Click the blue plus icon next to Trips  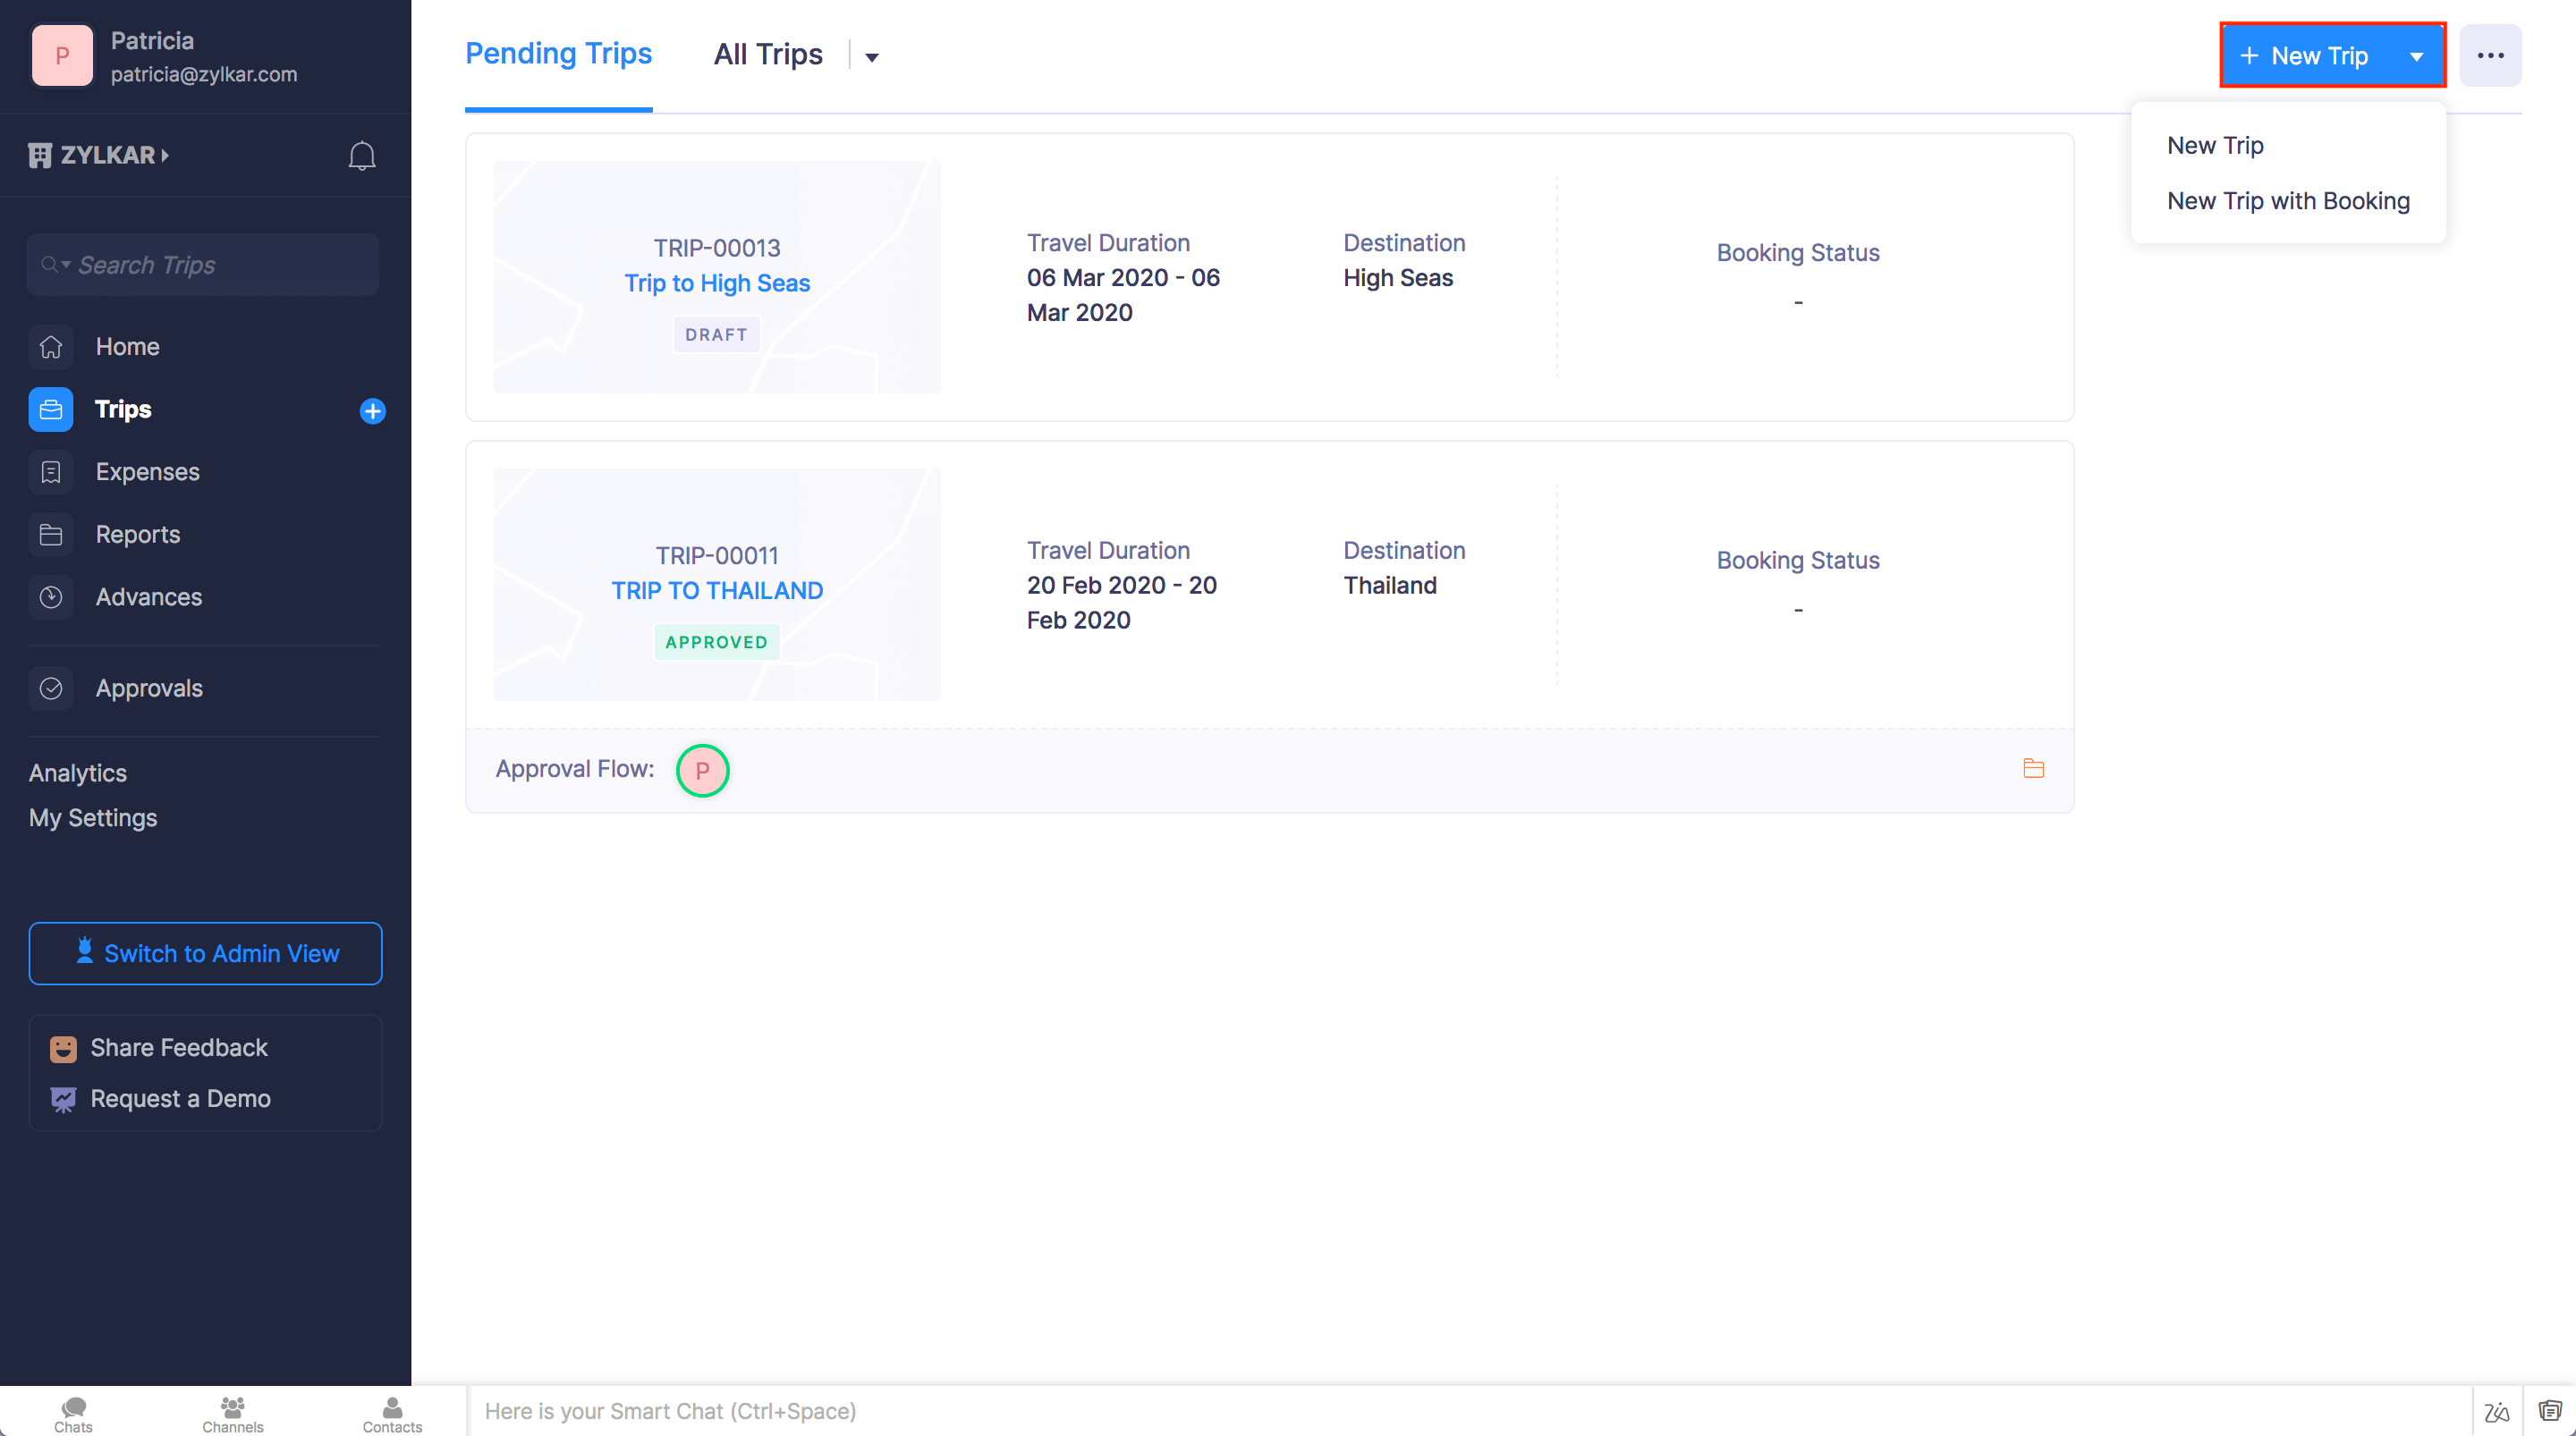(372, 411)
